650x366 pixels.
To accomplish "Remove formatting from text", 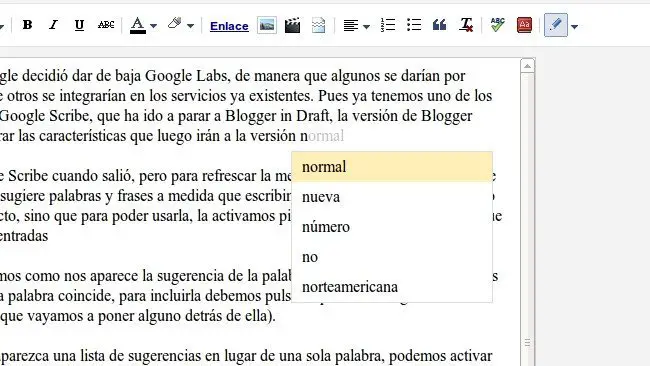I will coord(466,25).
